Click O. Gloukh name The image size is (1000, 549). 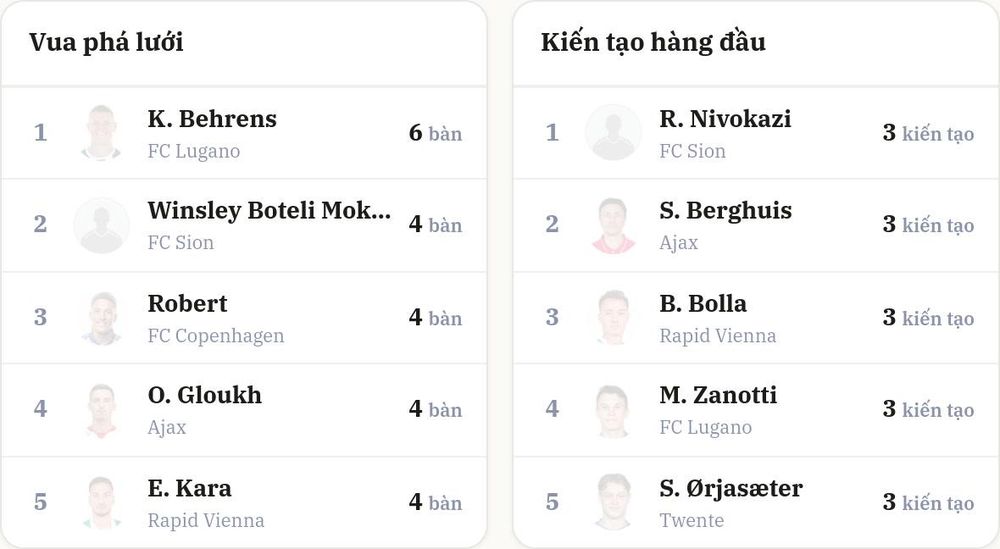[205, 395]
